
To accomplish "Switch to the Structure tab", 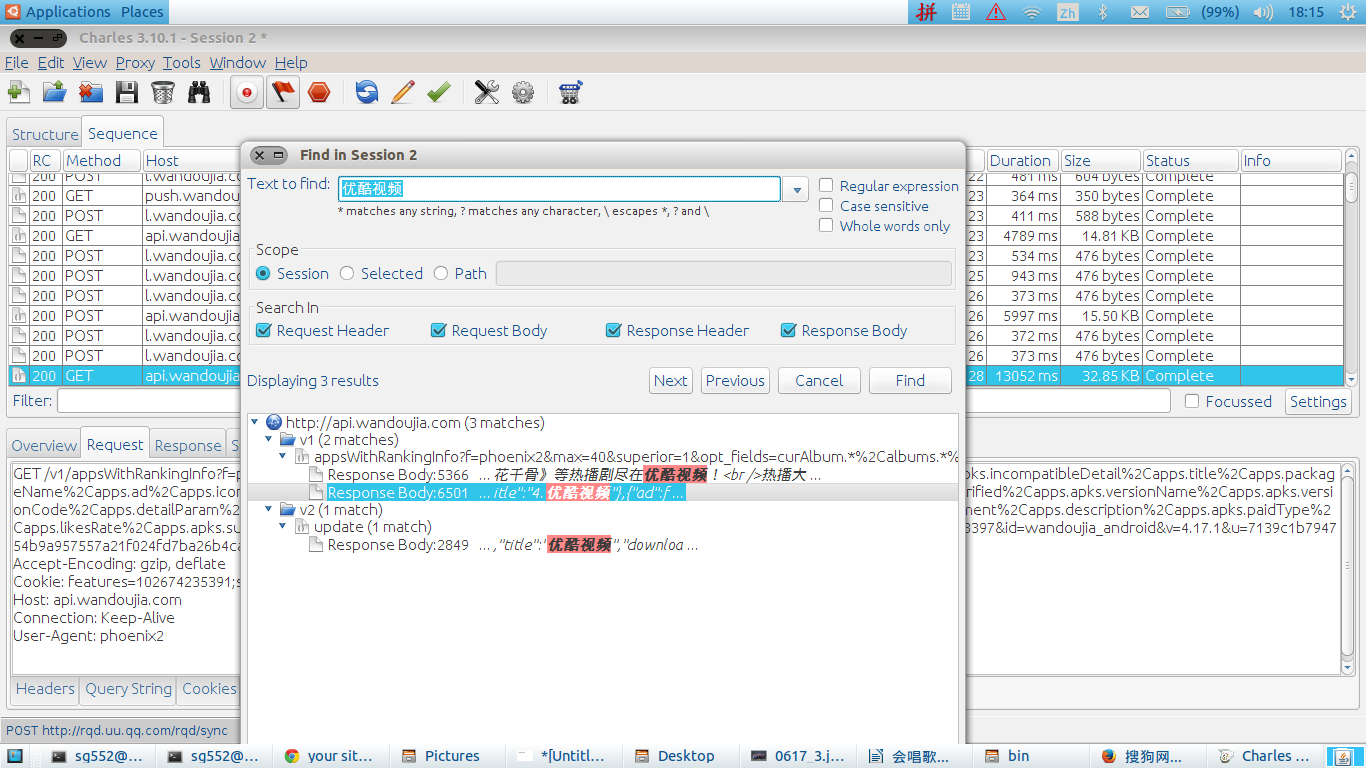I will click(43, 132).
